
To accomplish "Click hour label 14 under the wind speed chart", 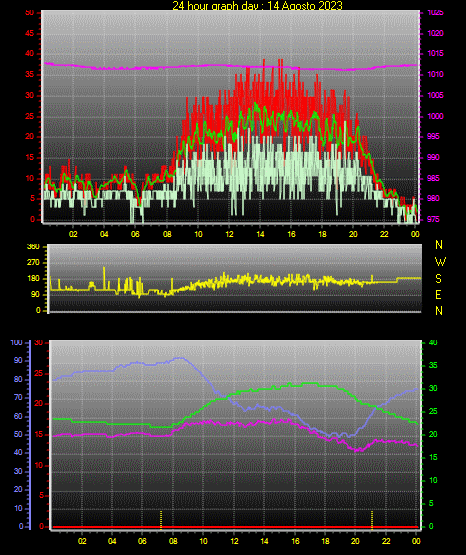I will (x=260, y=234).
